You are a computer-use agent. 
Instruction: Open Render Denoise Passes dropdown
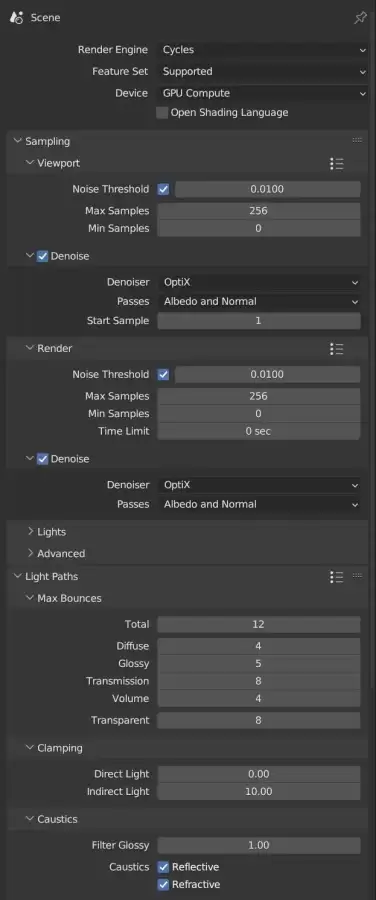(259, 505)
